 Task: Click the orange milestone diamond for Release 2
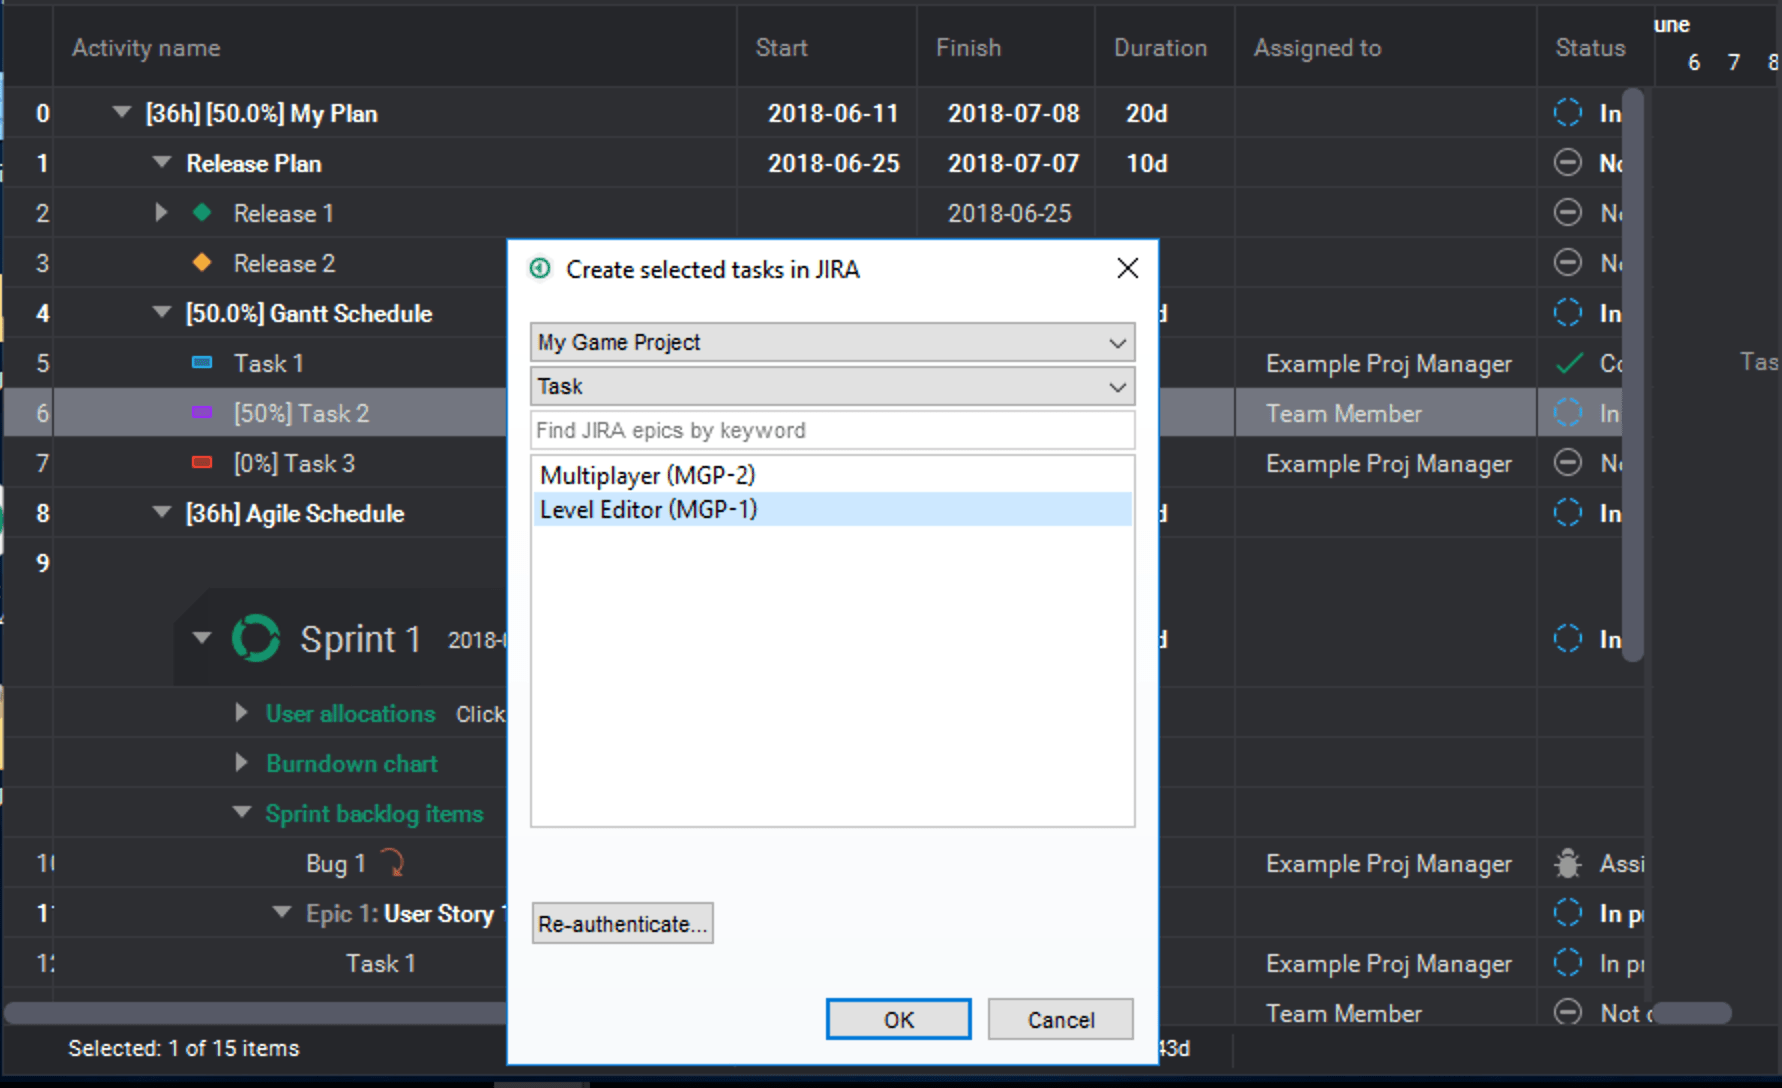tap(203, 262)
